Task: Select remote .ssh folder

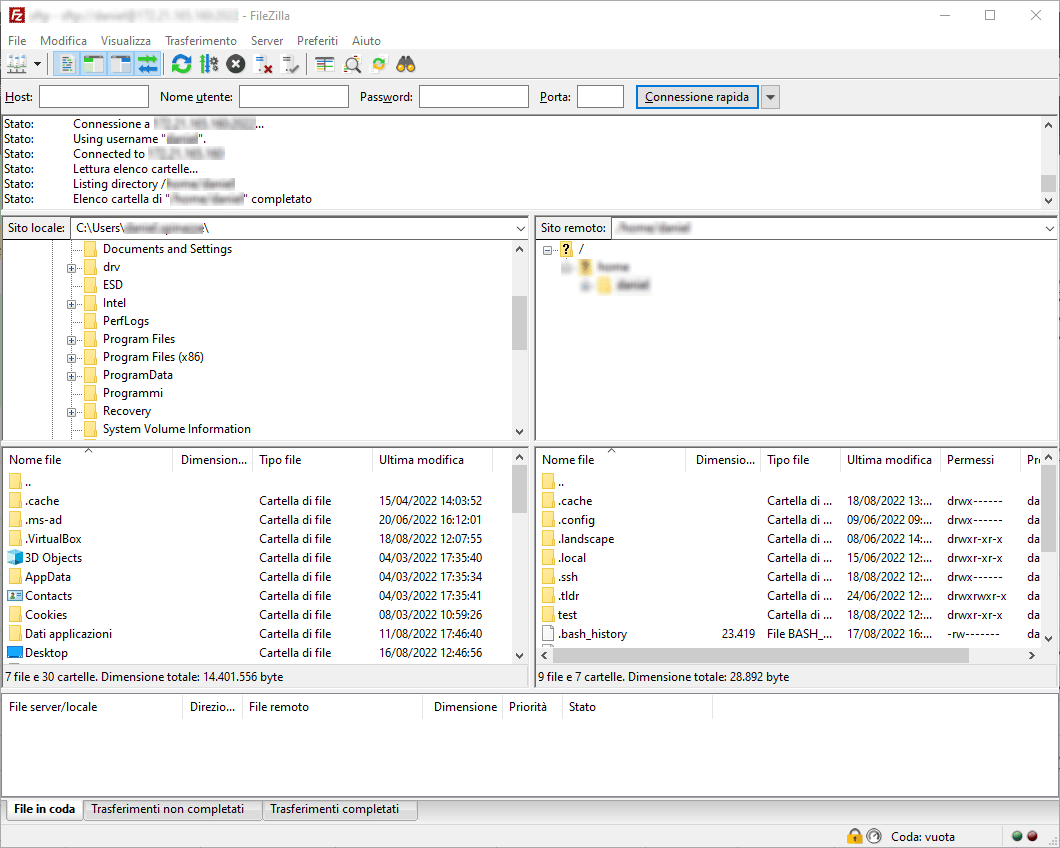Action: [x=568, y=577]
